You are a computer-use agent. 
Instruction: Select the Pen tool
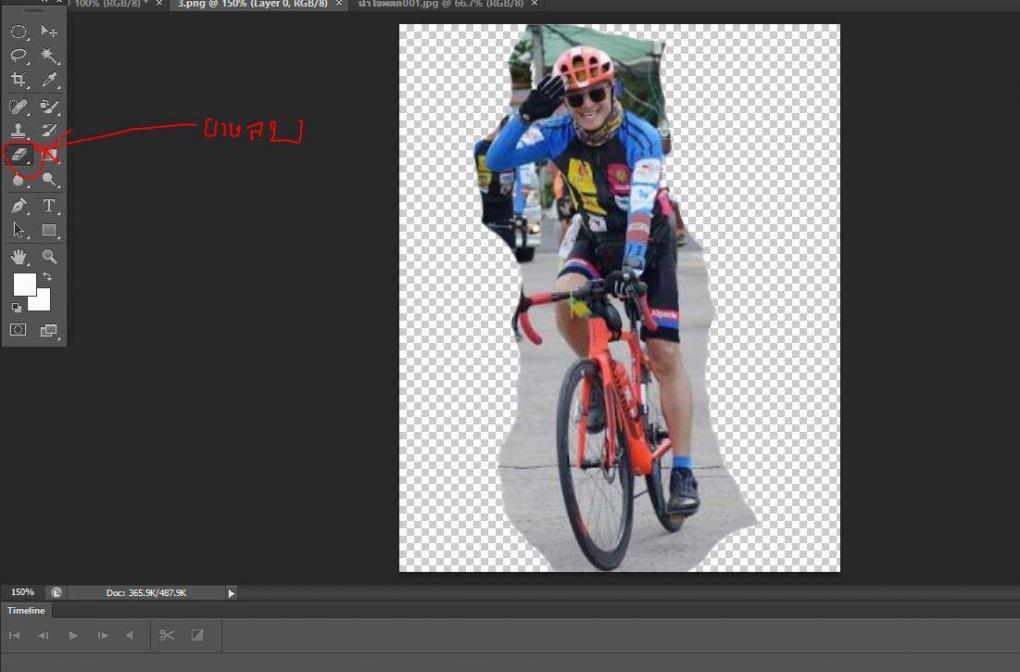[19, 205]
